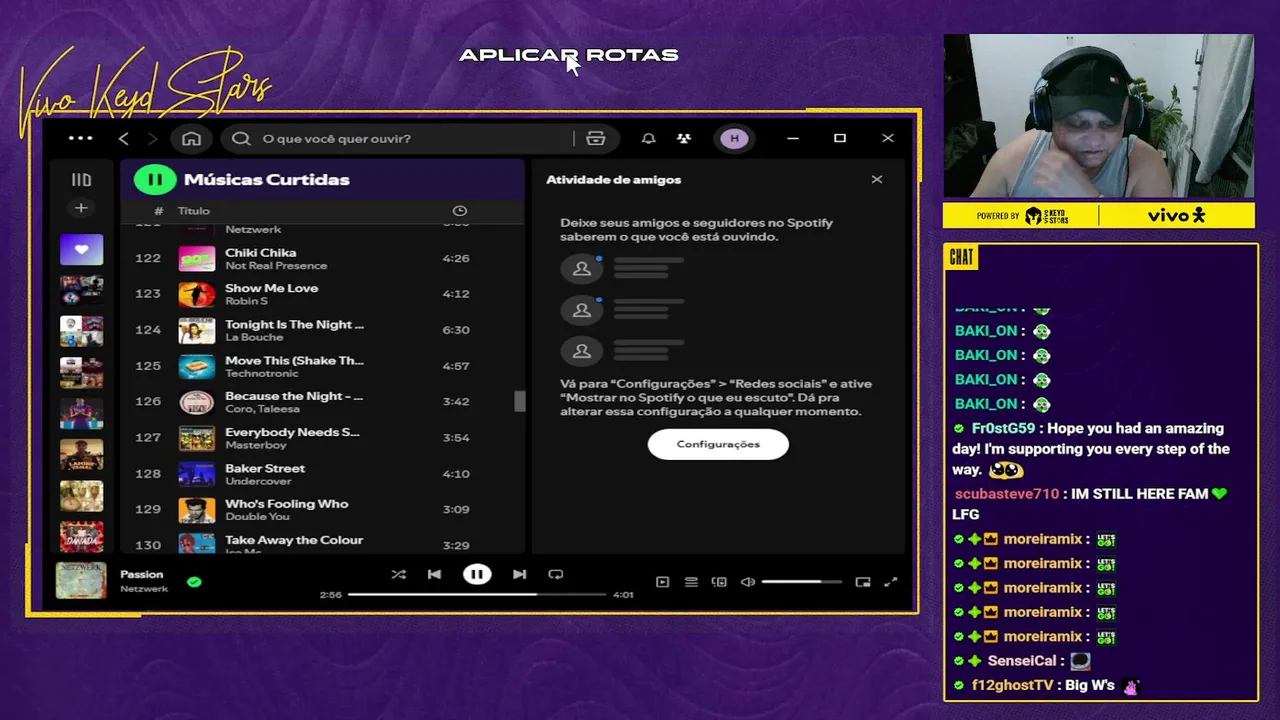Open artist 'Double You' link
The image size is (1280, 720).
coord(257,517)
